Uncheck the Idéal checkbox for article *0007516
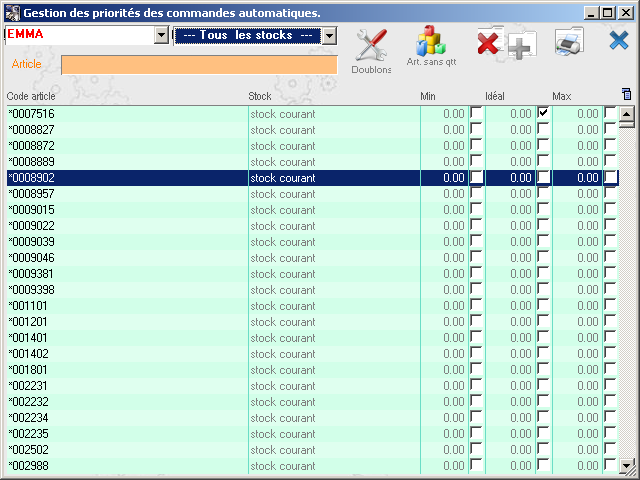The height and width of the screenshot is (480, 640). 544,113
